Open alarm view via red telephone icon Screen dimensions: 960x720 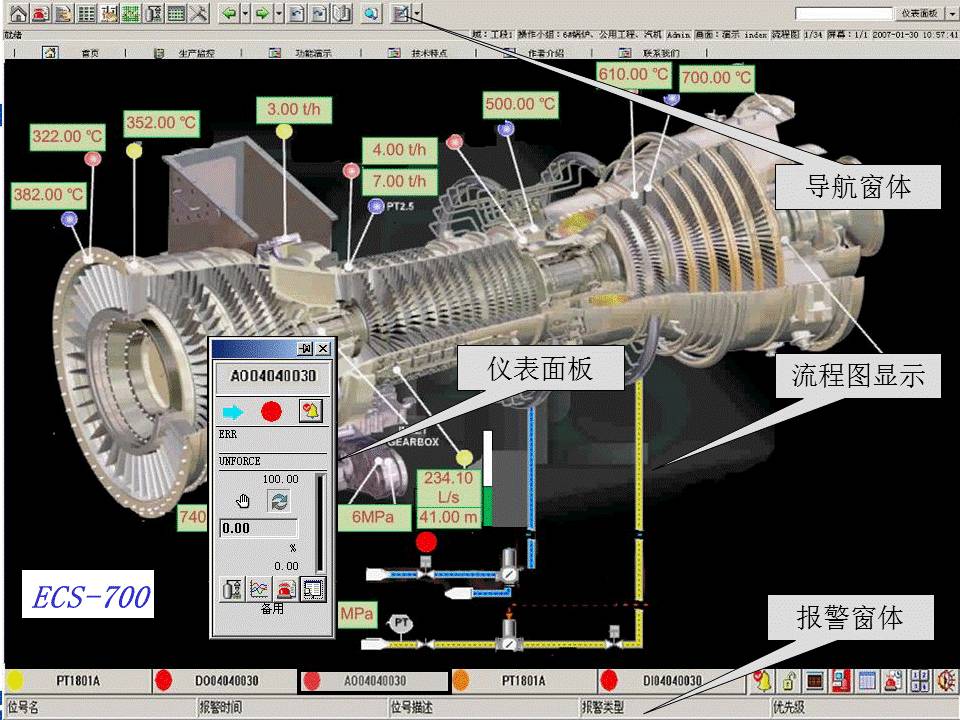(41, 14)
